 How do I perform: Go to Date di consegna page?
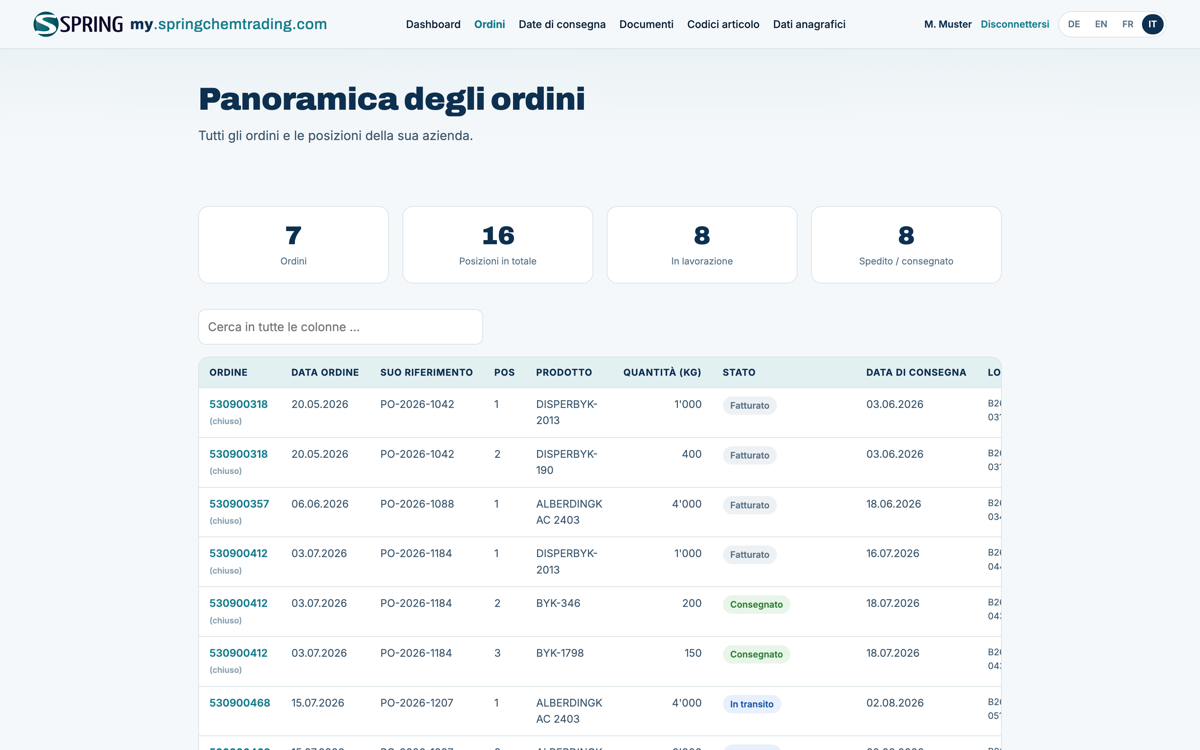click(x=562, y=24)
